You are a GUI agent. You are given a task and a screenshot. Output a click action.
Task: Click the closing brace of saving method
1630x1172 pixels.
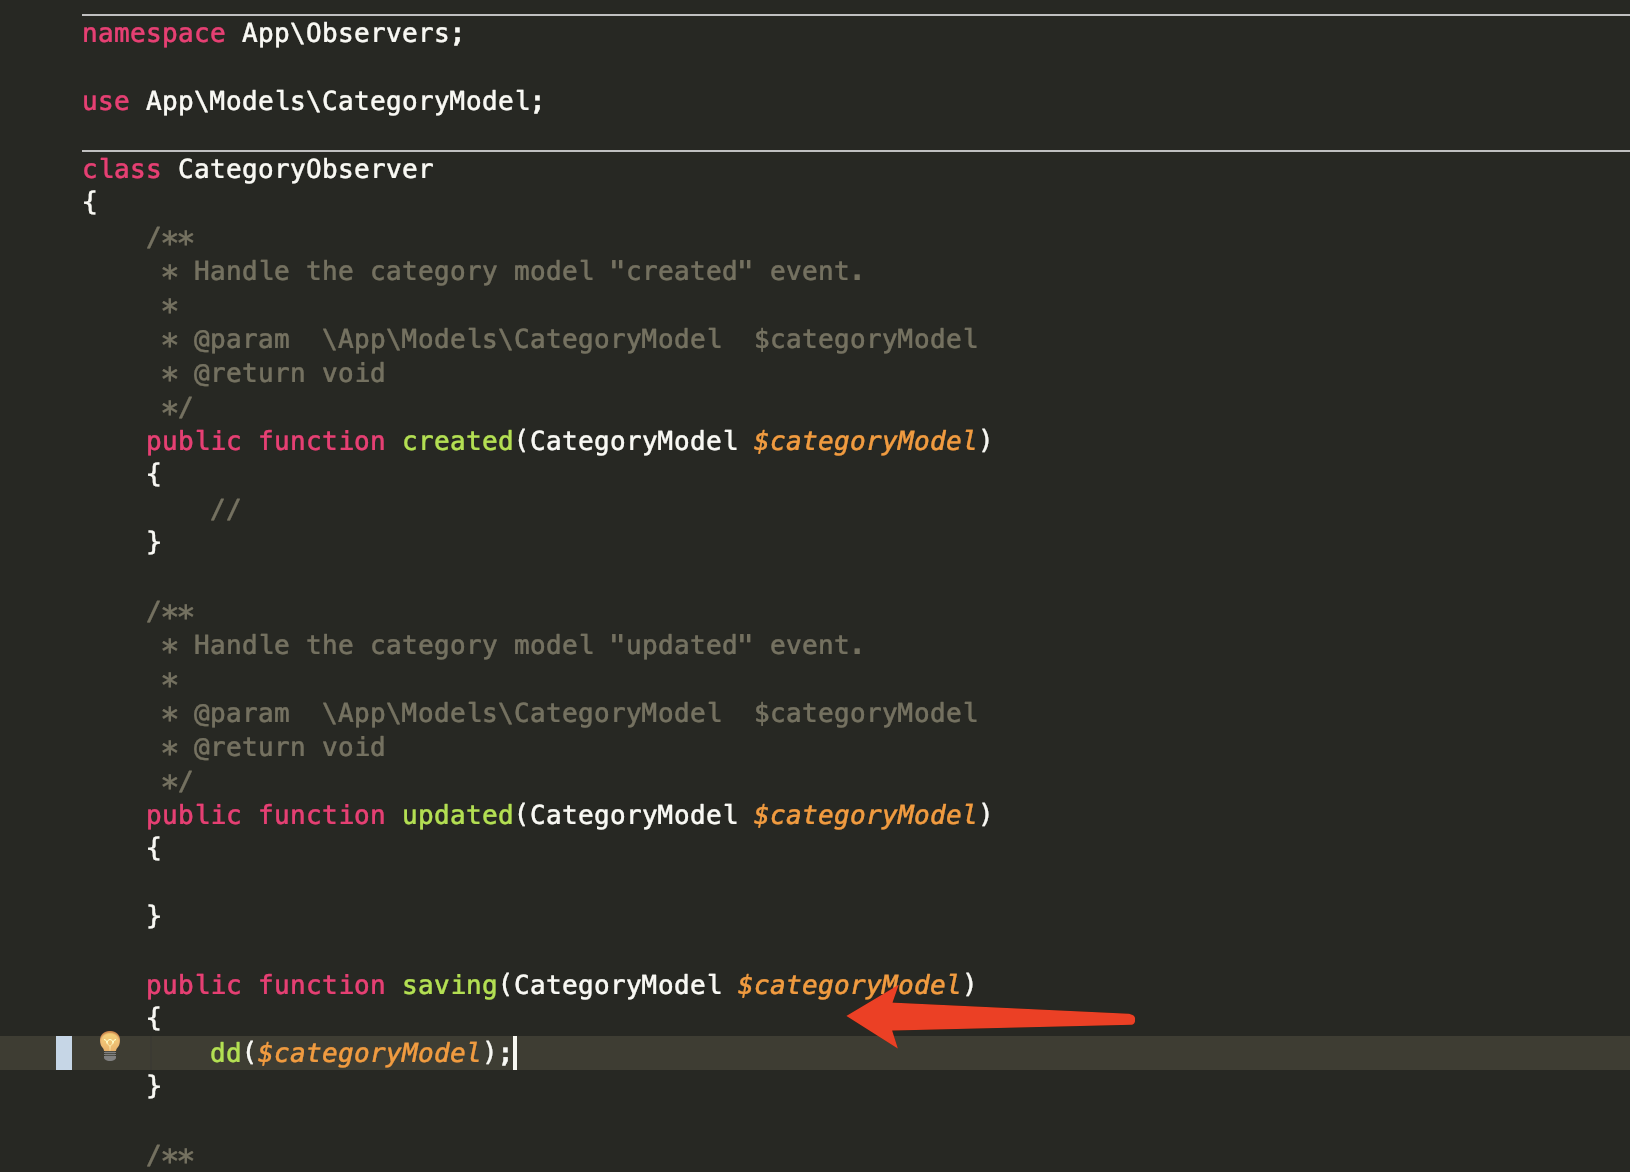[154, 1085]
